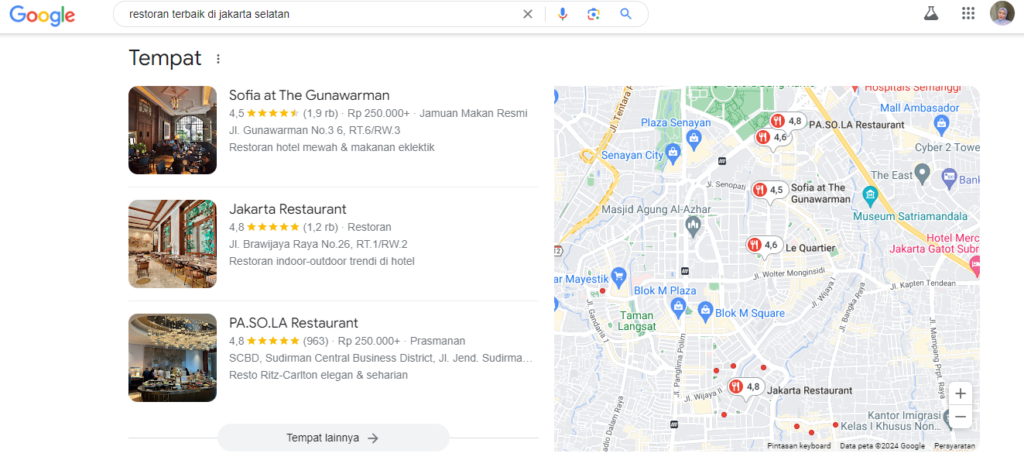Click the 4,6 pin below PA.SO.LA pin
This screenshot has height=474, width=1024.
773,138
